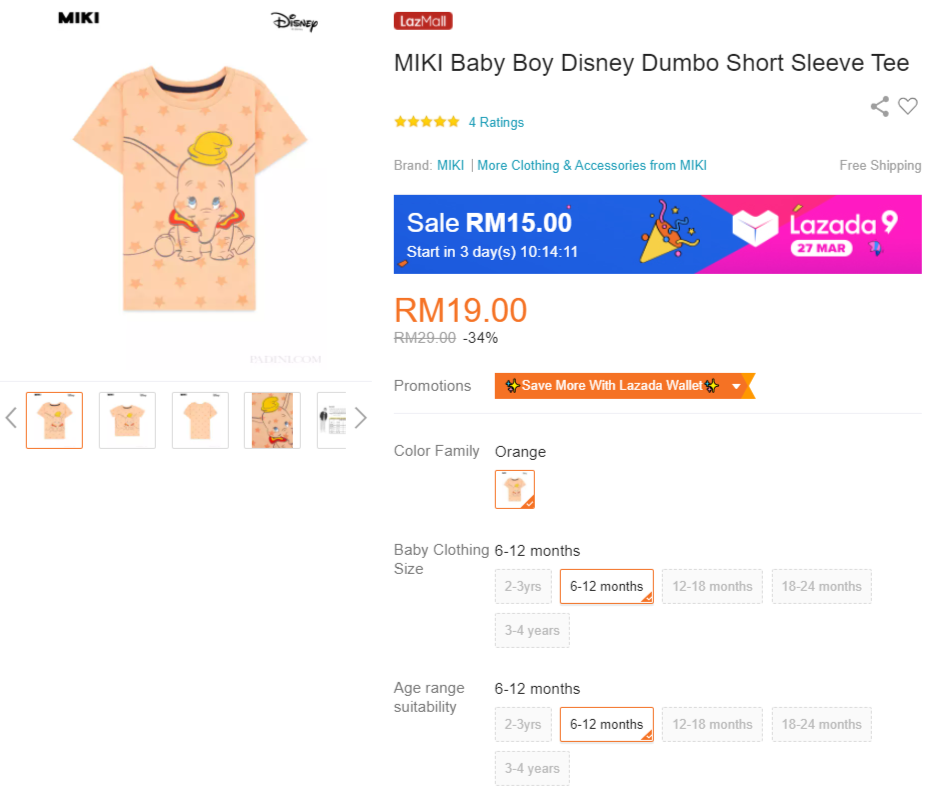View the back-of-shirt thumbnail
This screenshot has width=931, height=800.
click(200, 420)
